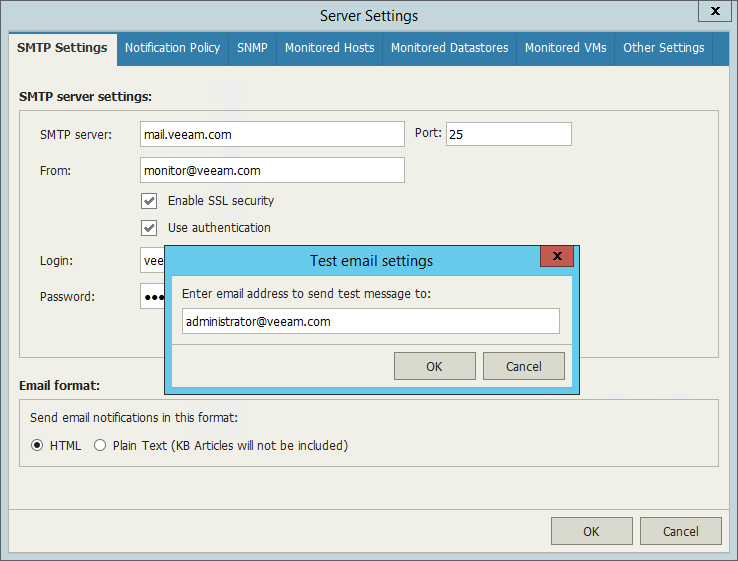Open the Other Settings tab
Image resolution: width=738 pixels, height=561 pixels.
663,48
